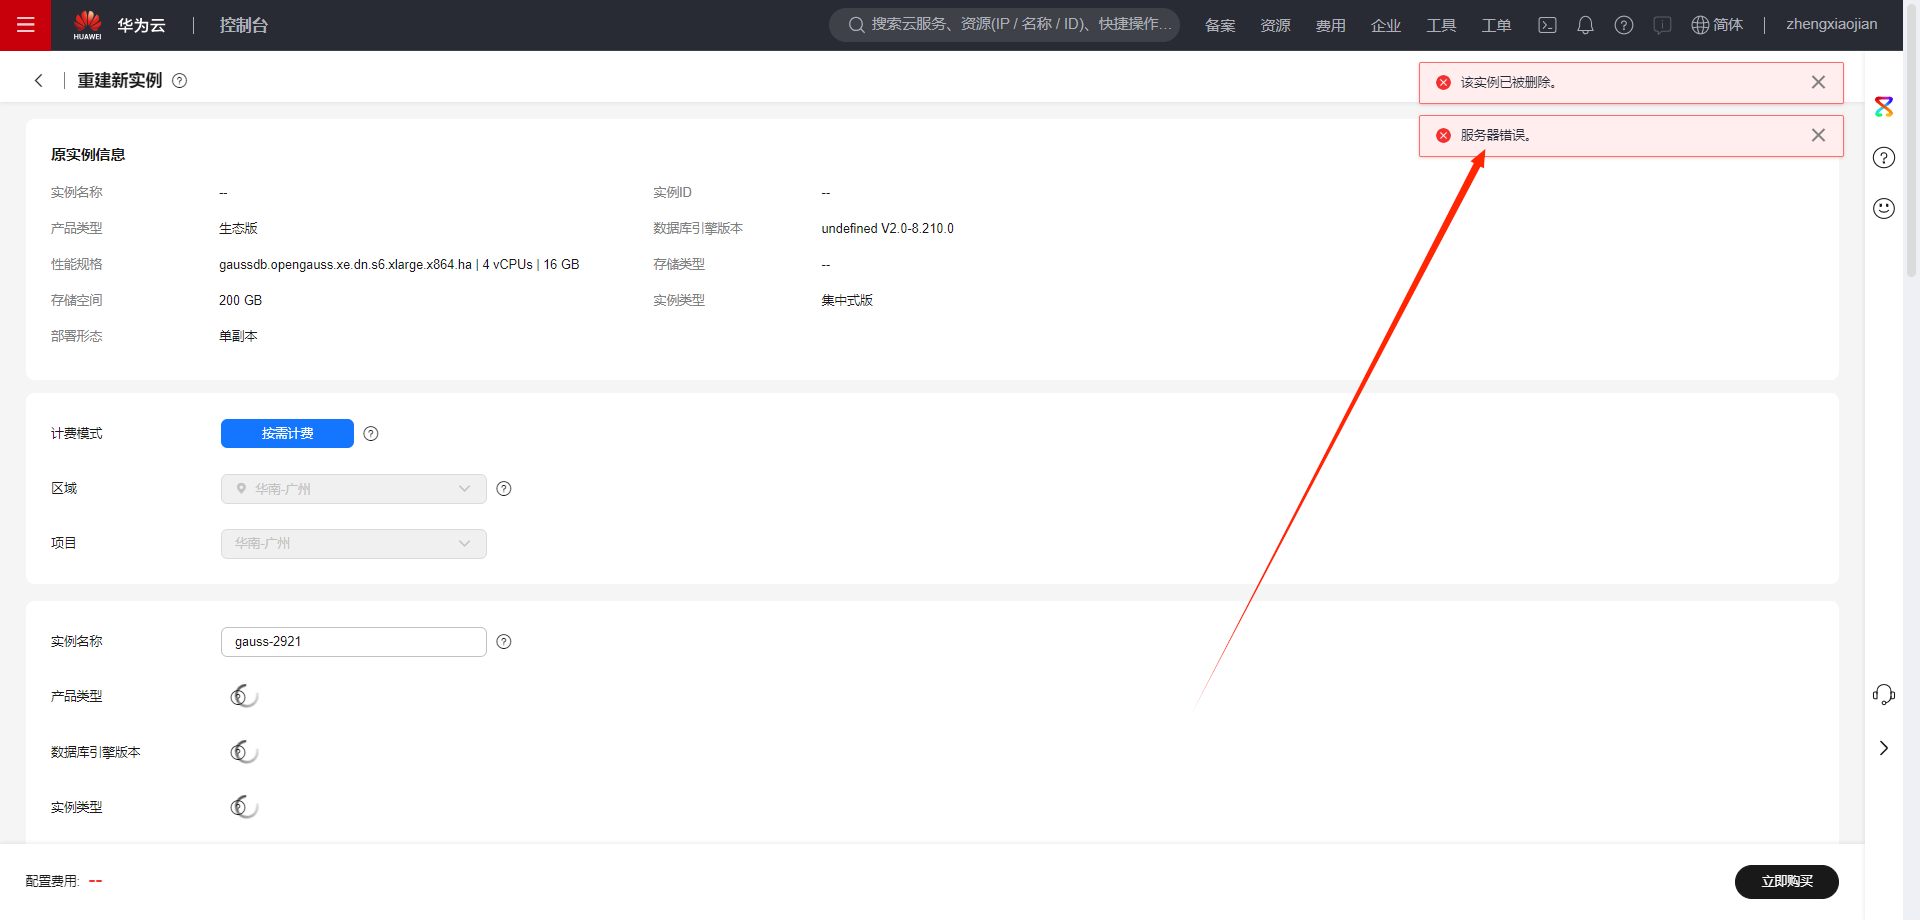Focus the top cloud service search box

[x=1004, y=24]
